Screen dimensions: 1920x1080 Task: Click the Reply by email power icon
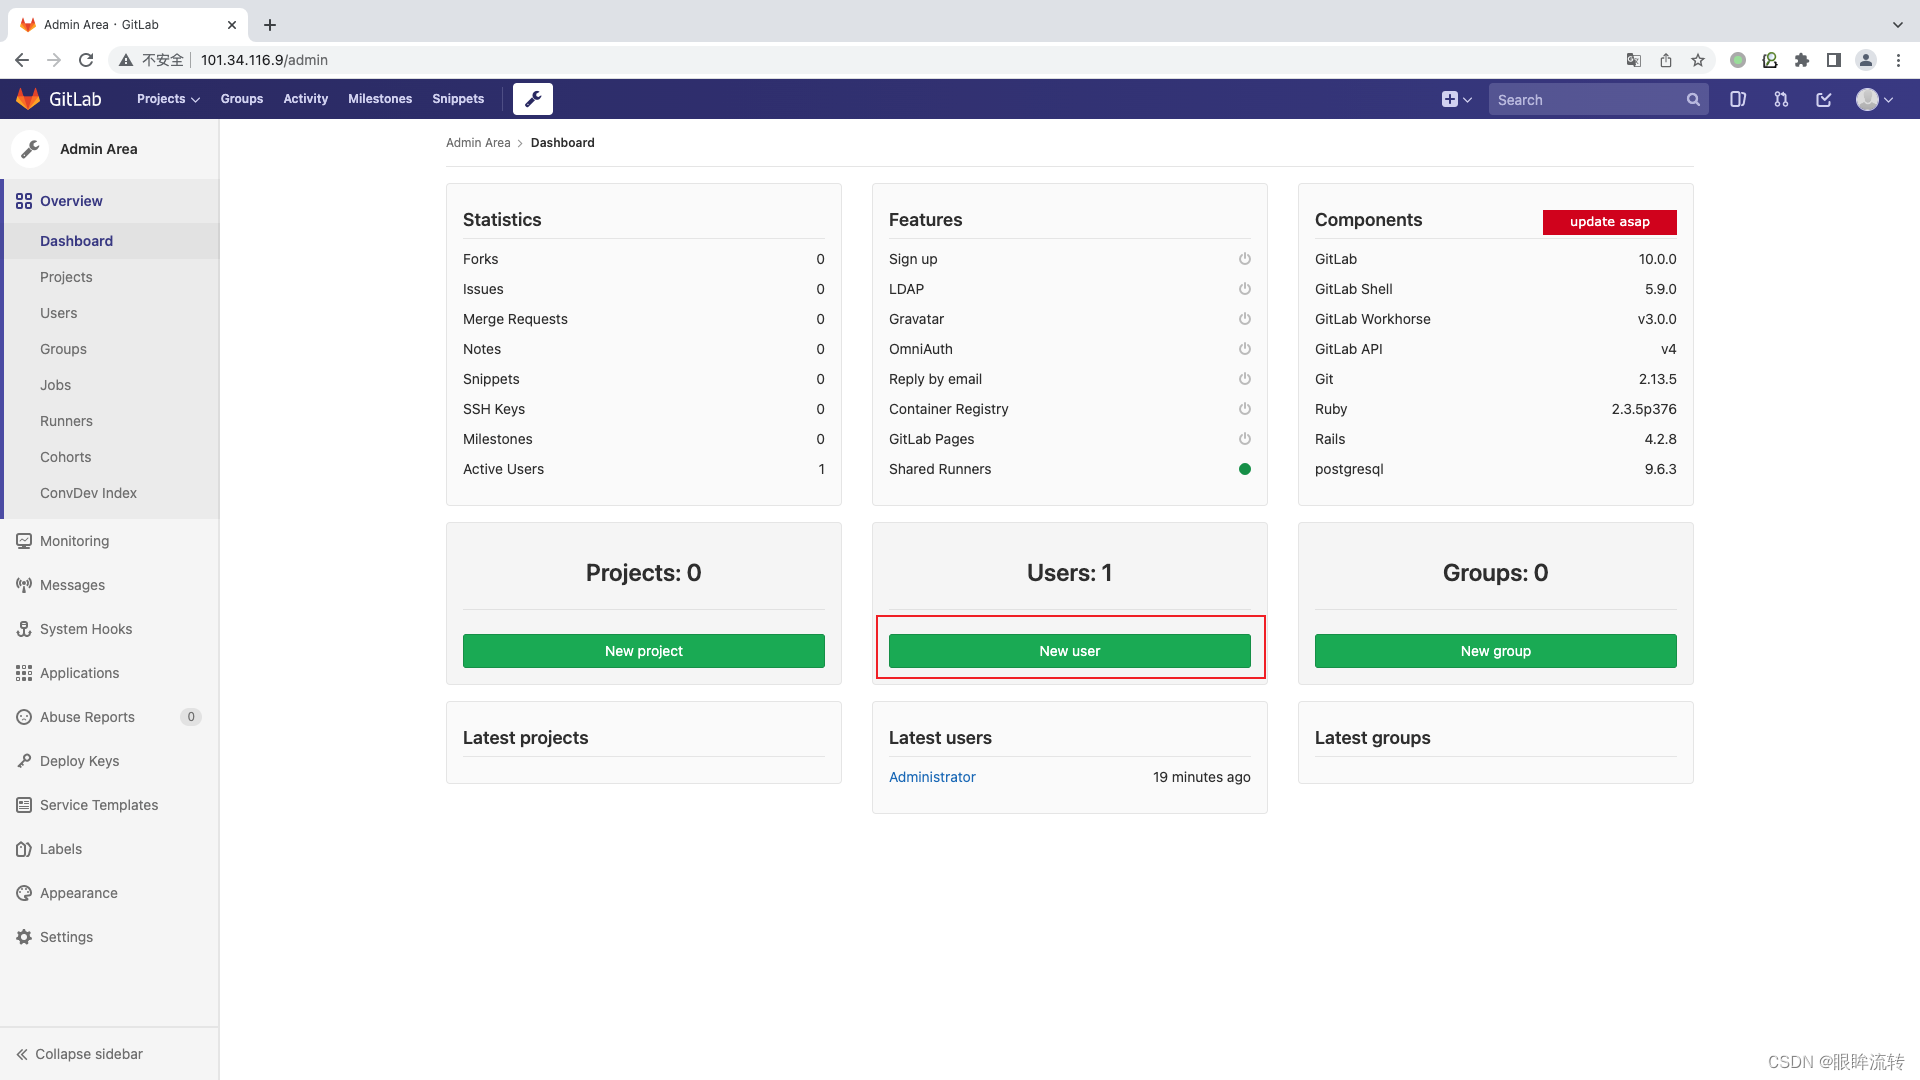(x=1245, y=379)
